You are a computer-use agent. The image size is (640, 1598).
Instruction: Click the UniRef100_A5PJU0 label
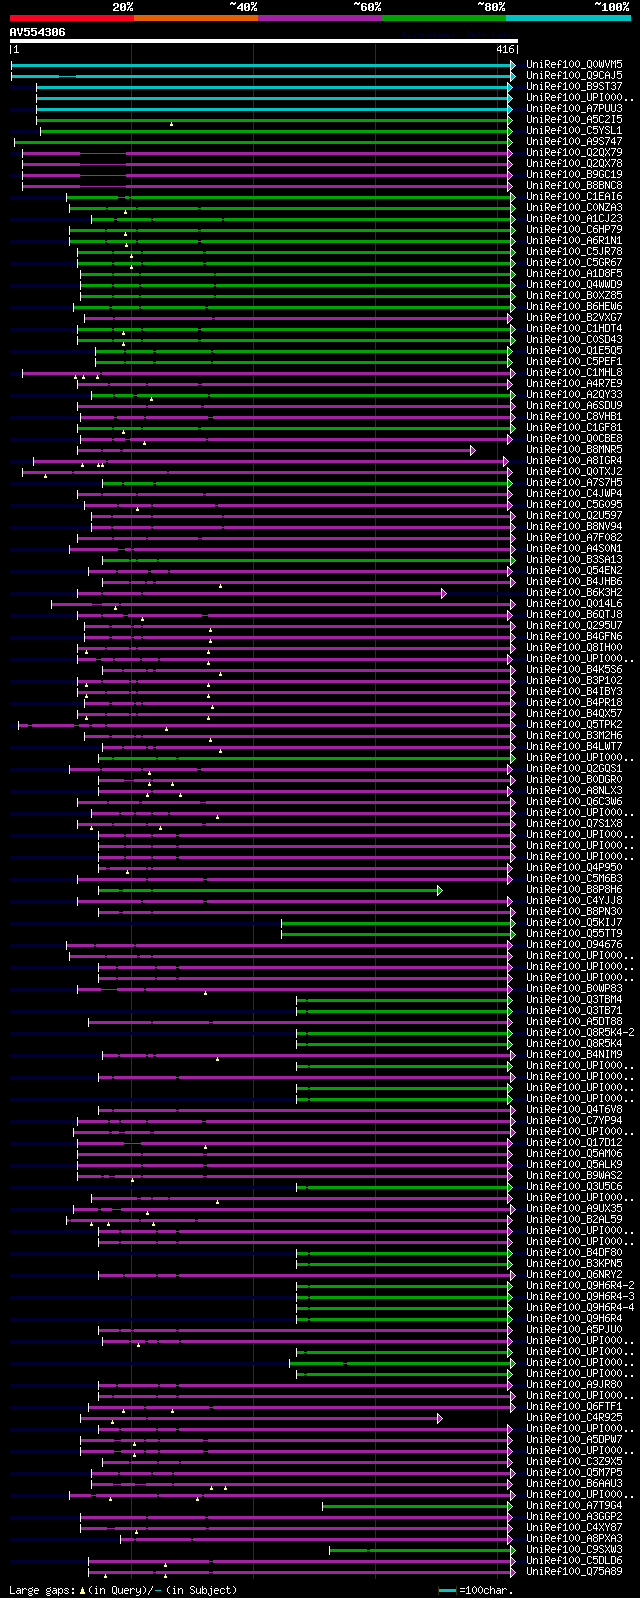[574, 1329]
